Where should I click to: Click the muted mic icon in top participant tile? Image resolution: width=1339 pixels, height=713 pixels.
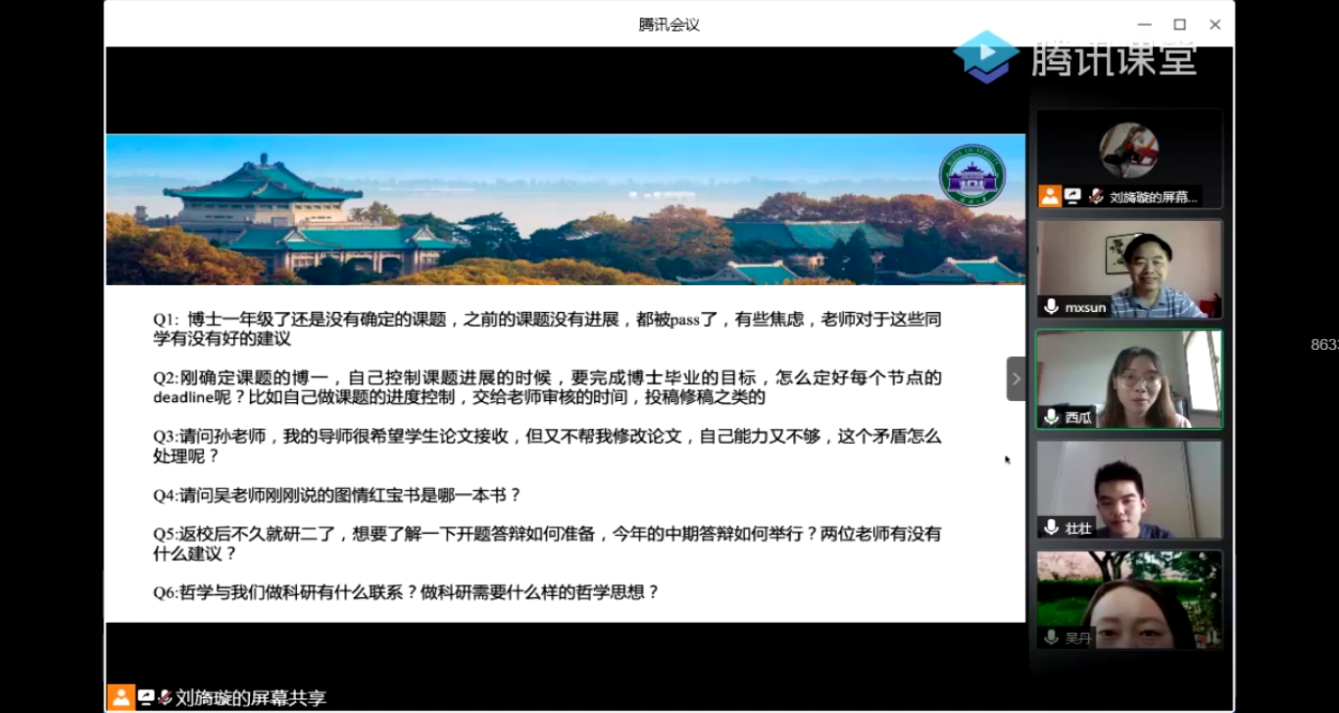pyautogui.click(x=1096, y=197)
